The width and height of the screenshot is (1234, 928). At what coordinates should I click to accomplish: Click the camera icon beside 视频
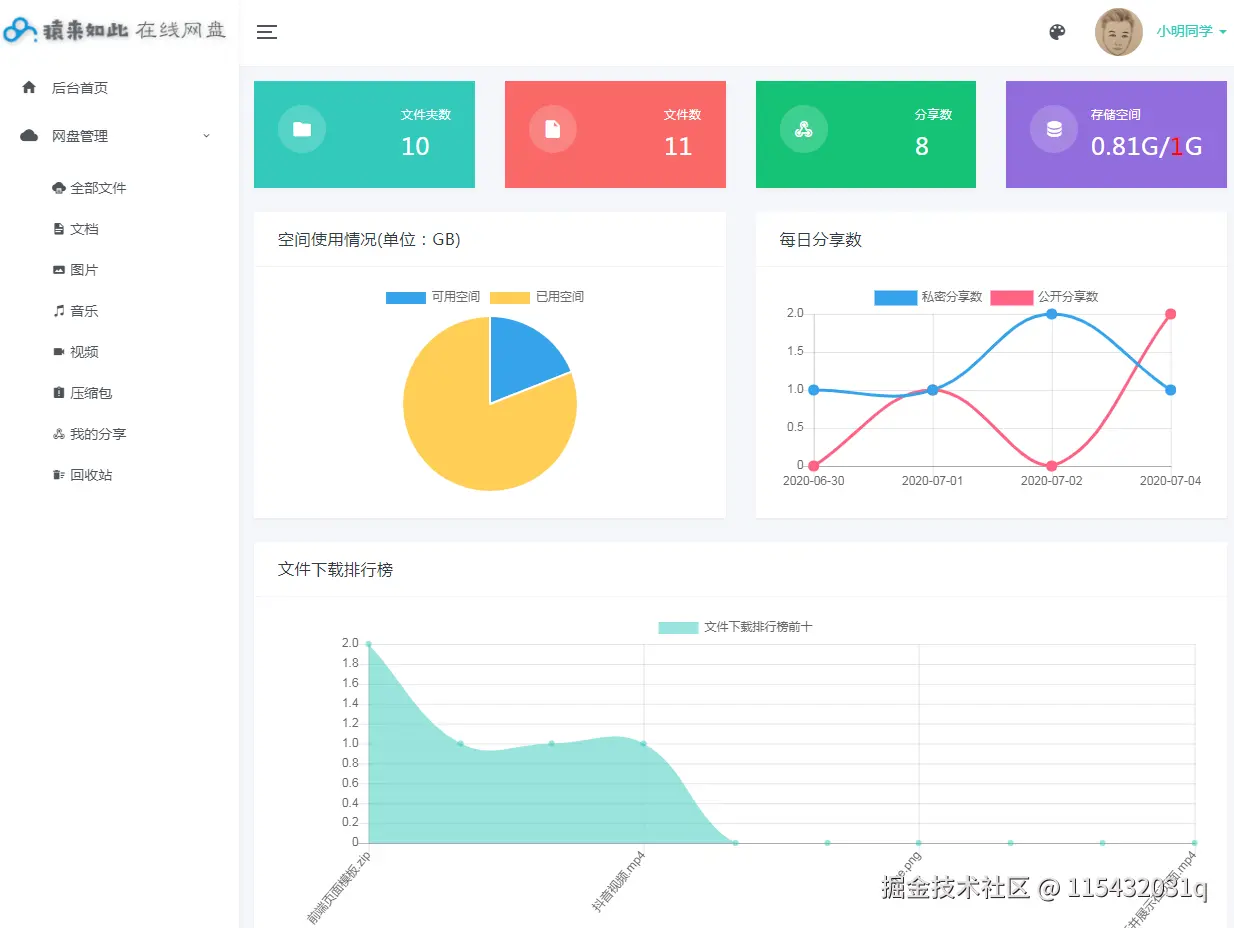point(58,352)
